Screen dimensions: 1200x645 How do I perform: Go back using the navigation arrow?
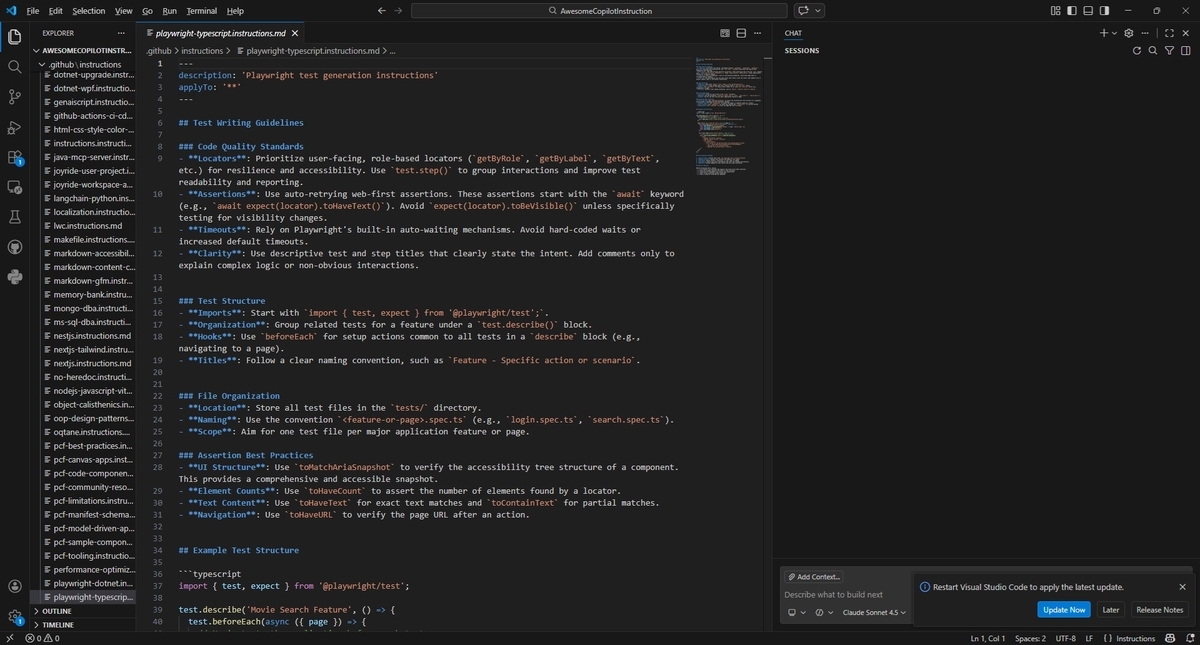tap(381, 10)
